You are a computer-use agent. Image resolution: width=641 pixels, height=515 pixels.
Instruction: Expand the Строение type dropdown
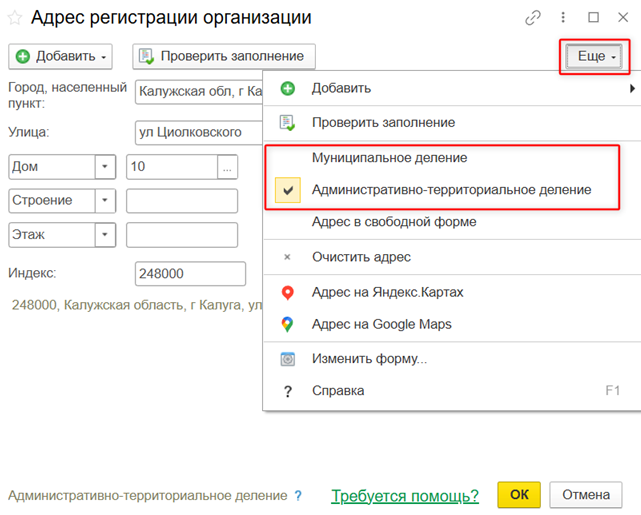point(105,201)
